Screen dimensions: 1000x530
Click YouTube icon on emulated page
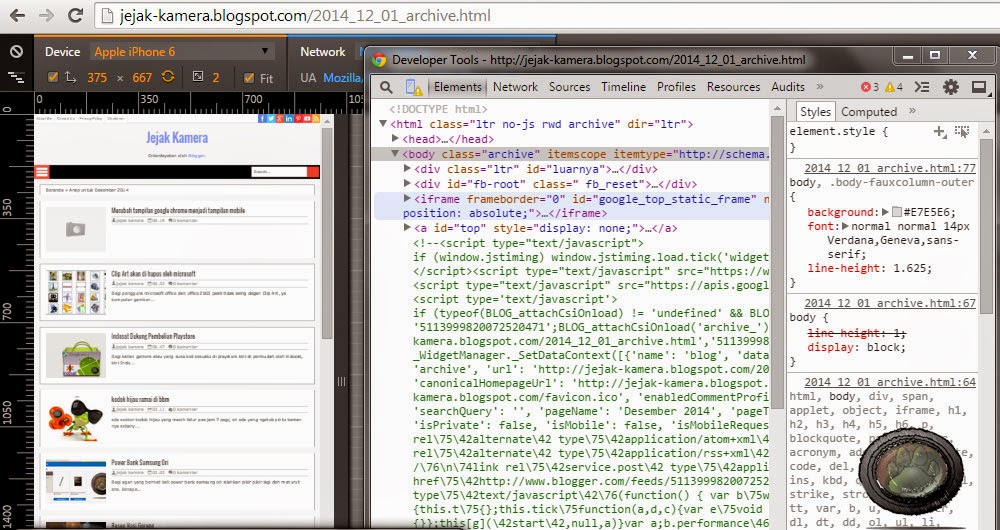coord(307,119)
